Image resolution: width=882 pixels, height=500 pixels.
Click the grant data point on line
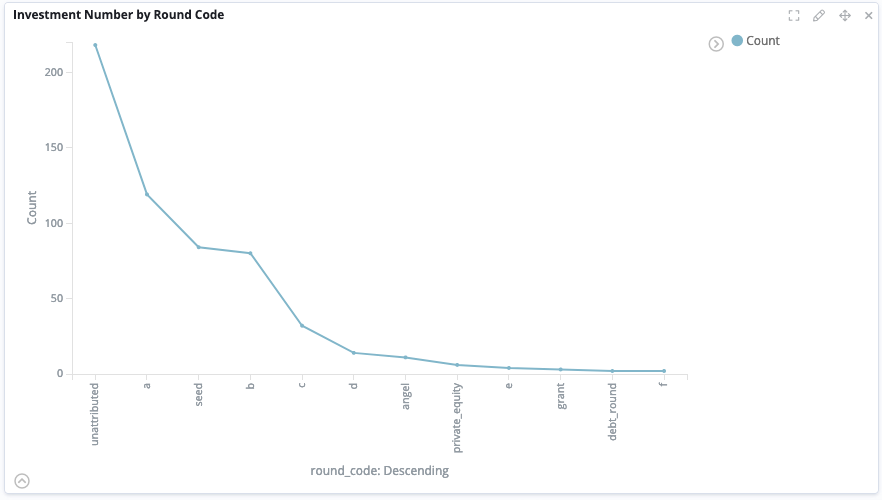(560, 369)
